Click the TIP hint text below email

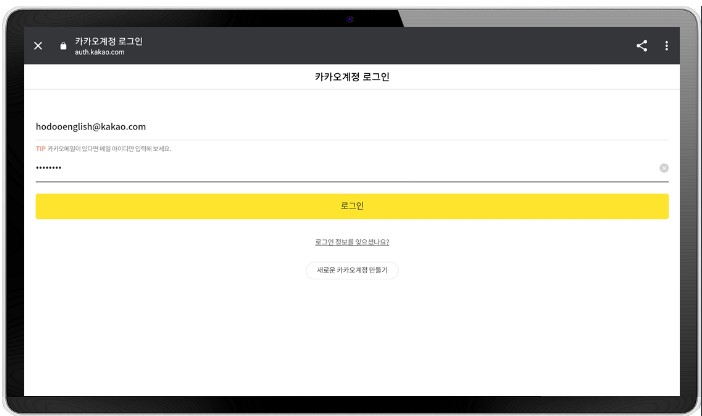coord(103,149)
